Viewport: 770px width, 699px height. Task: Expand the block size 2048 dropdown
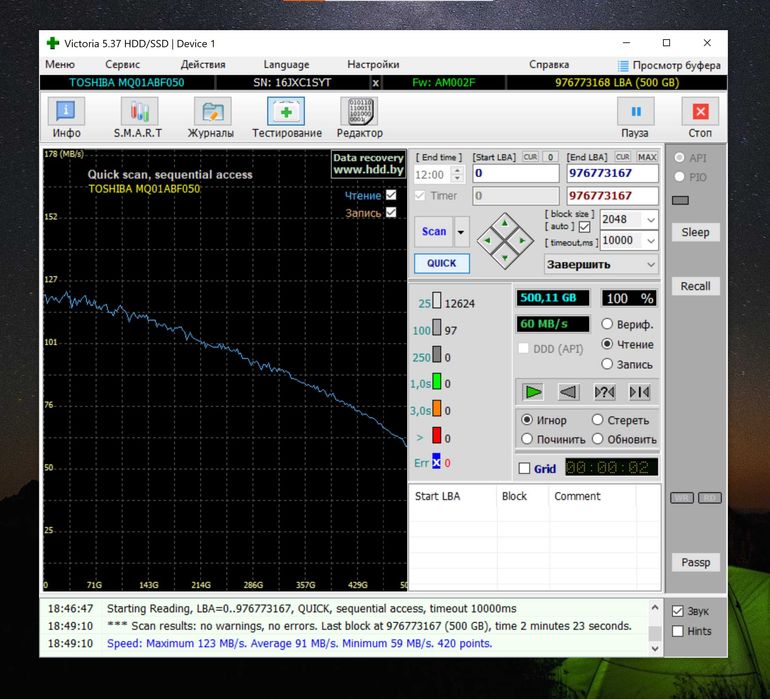click(x=650, y=220)
